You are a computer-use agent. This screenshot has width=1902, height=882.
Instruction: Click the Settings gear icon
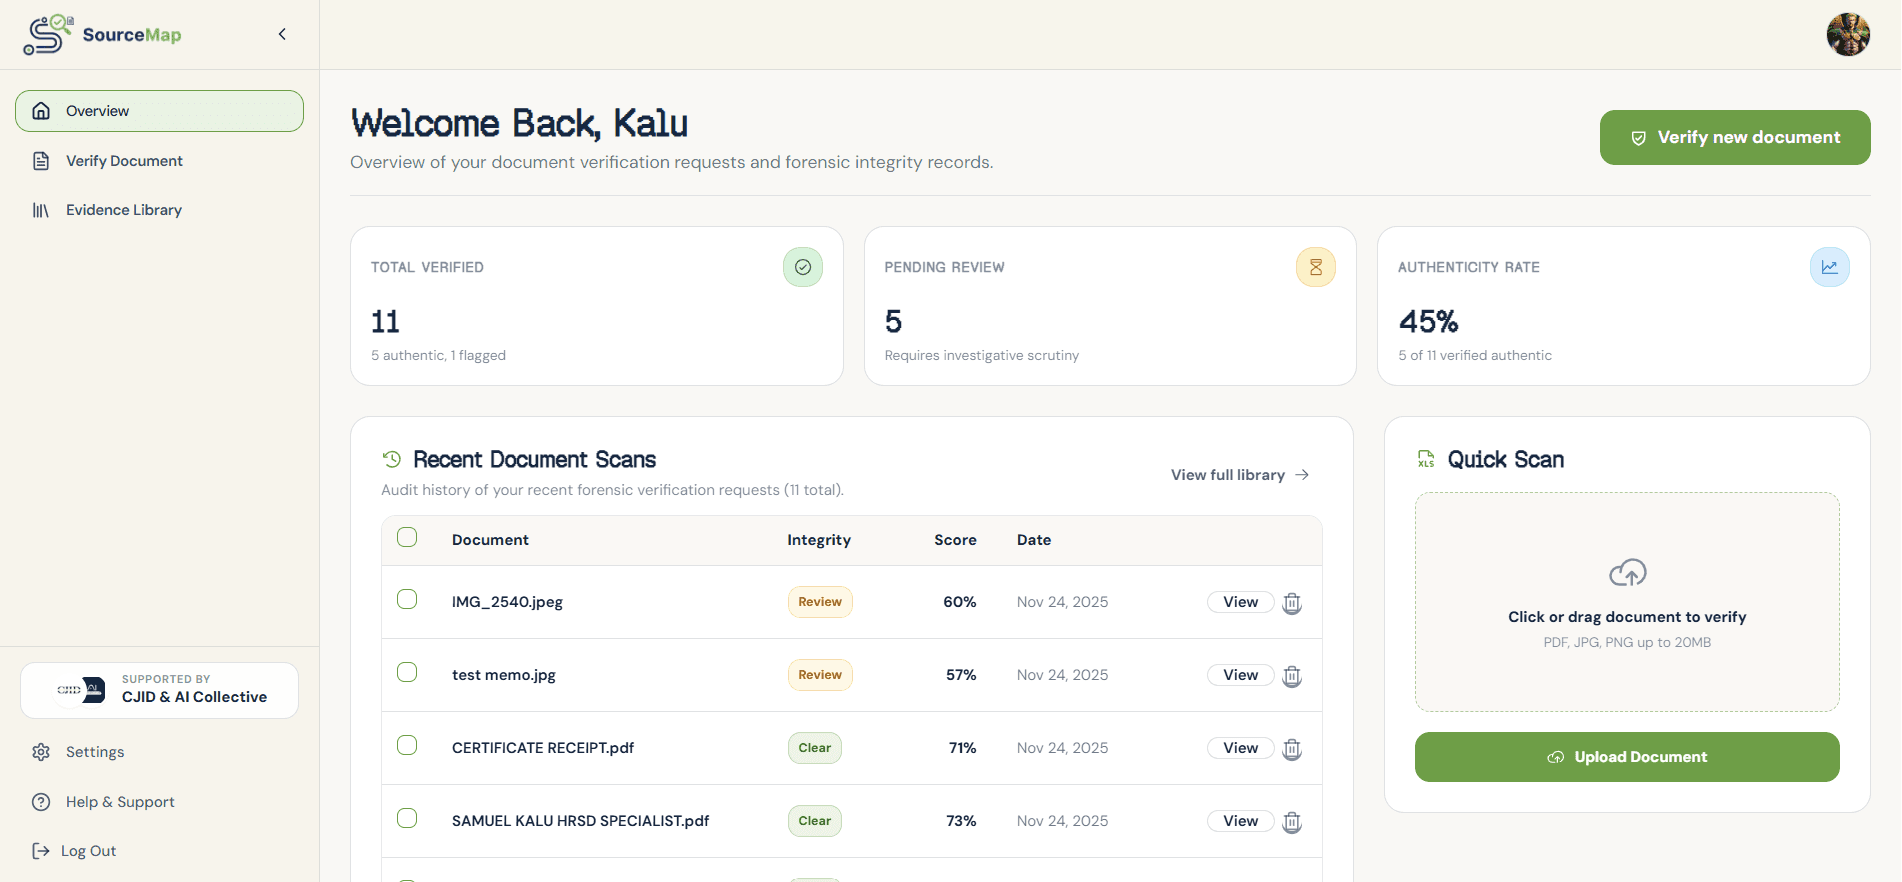41,752
